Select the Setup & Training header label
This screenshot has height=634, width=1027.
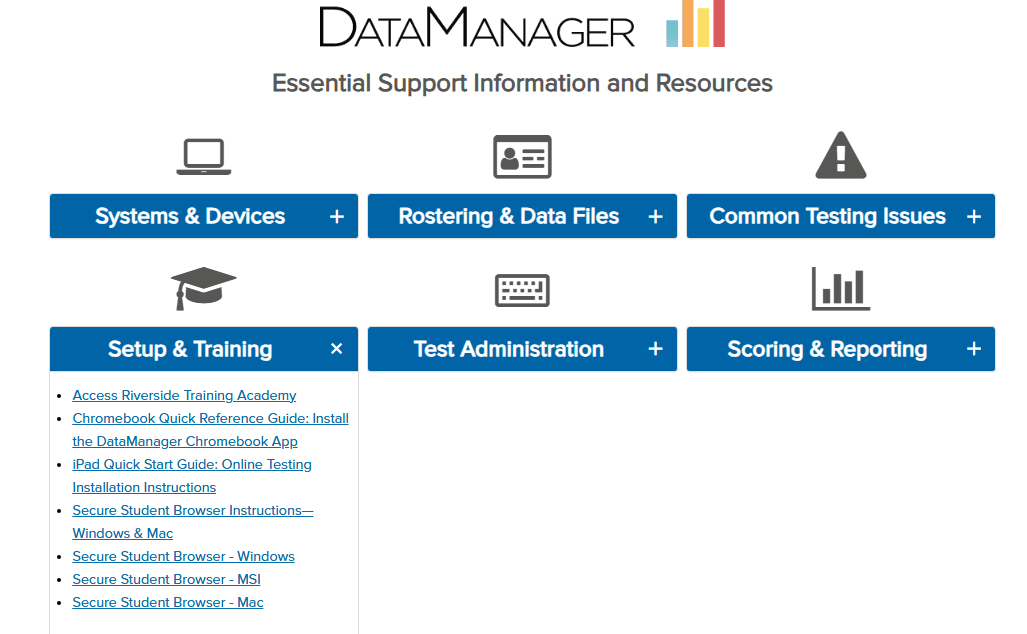190,349
